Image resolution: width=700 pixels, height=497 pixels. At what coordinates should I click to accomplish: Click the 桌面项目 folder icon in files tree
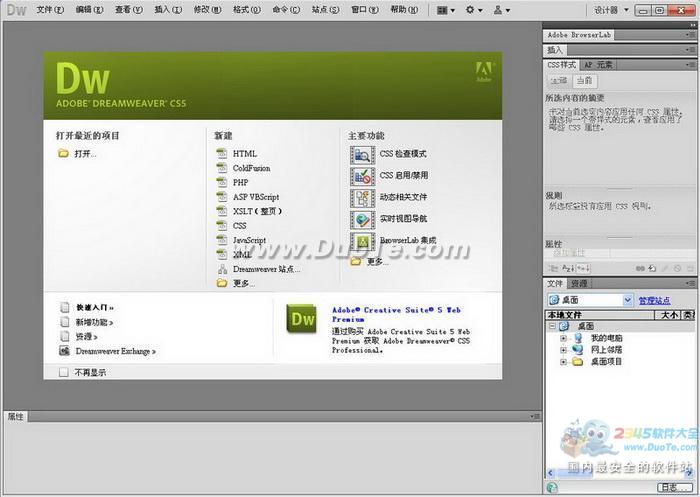coord(578,361)
